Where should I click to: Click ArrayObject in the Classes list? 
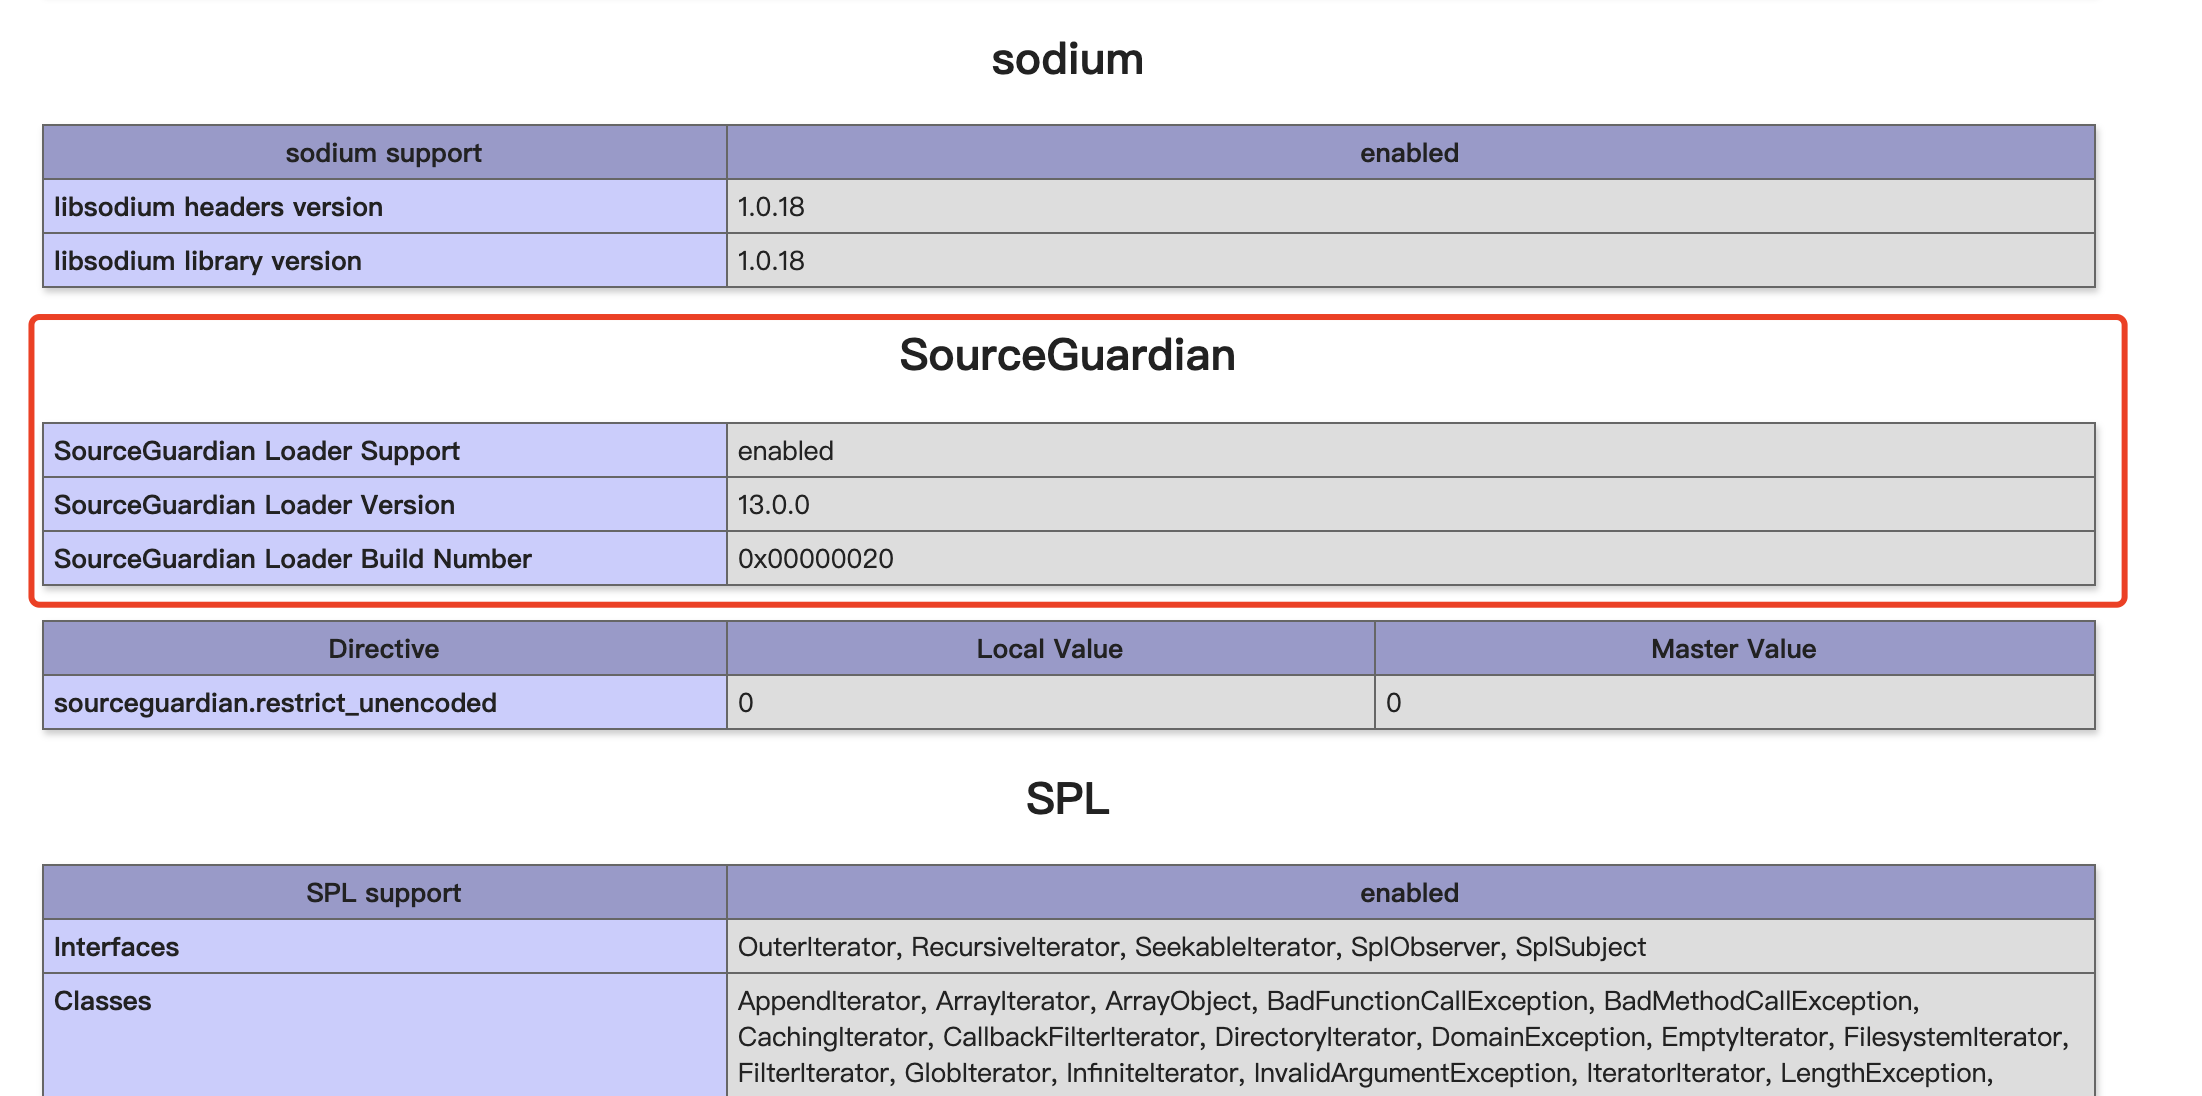pos(1177,1001)
